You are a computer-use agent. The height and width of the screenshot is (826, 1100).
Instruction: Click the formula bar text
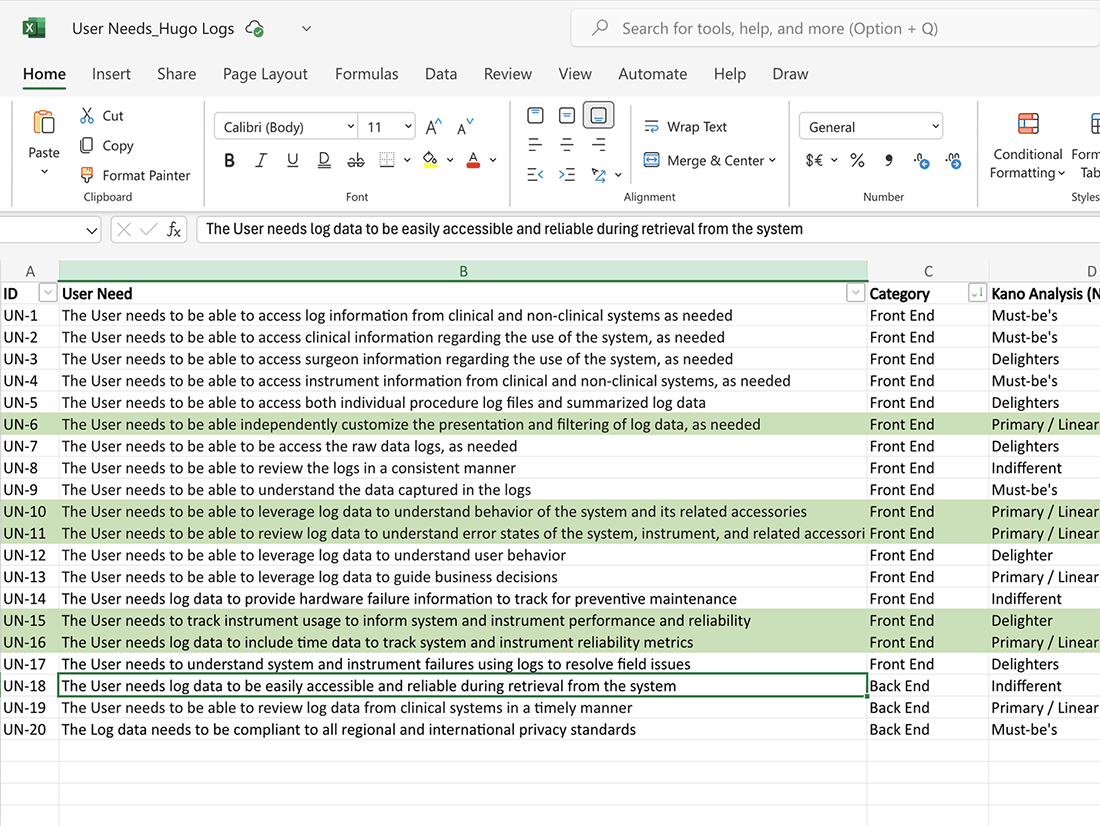click(504, 229)
